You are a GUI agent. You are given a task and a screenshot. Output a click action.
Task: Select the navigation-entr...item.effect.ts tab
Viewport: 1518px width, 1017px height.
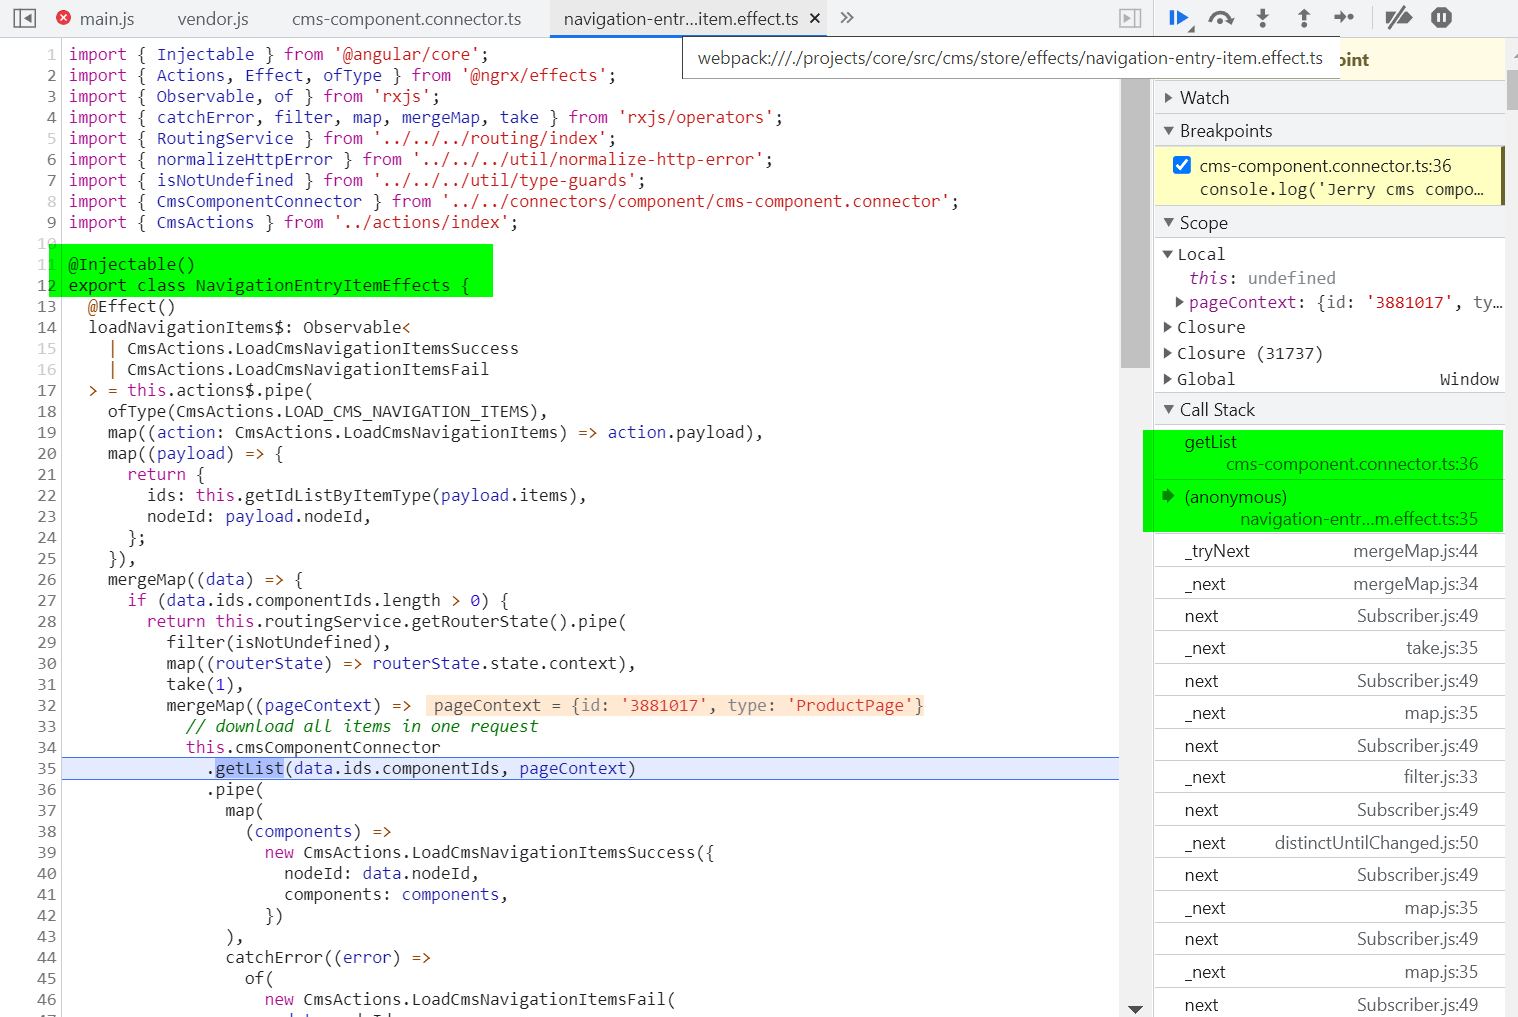pyautogui.click(x=681, y=19)
